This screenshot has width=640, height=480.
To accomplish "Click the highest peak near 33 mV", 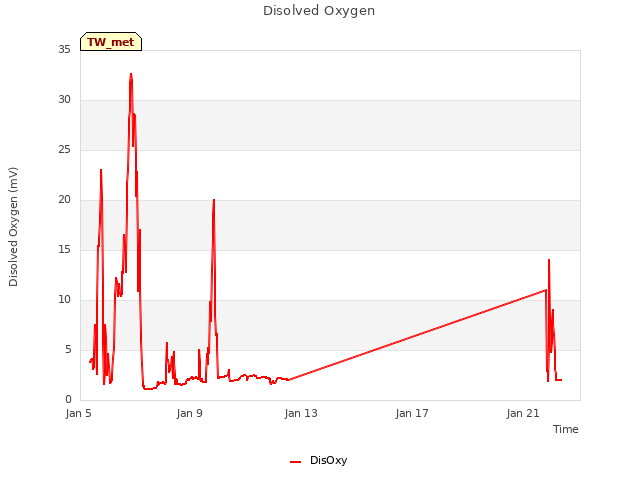I will pos(131,74).
